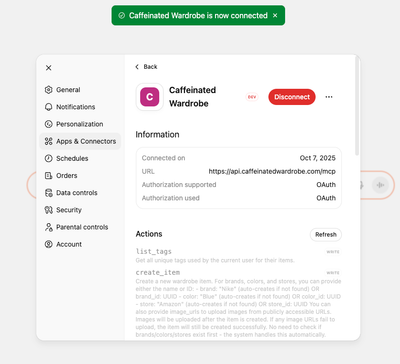Click the Apps & Connectors icon

click(49, 141)
